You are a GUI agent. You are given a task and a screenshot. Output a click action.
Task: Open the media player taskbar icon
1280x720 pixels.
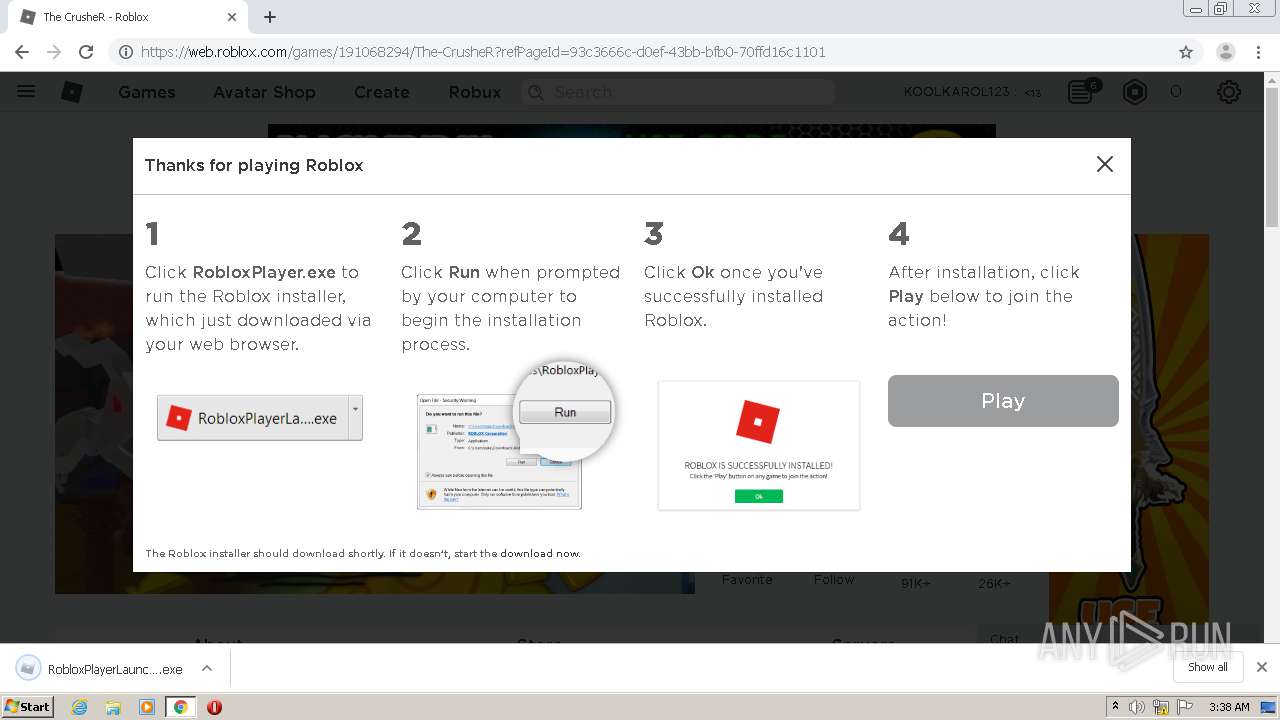pos(147,707)
